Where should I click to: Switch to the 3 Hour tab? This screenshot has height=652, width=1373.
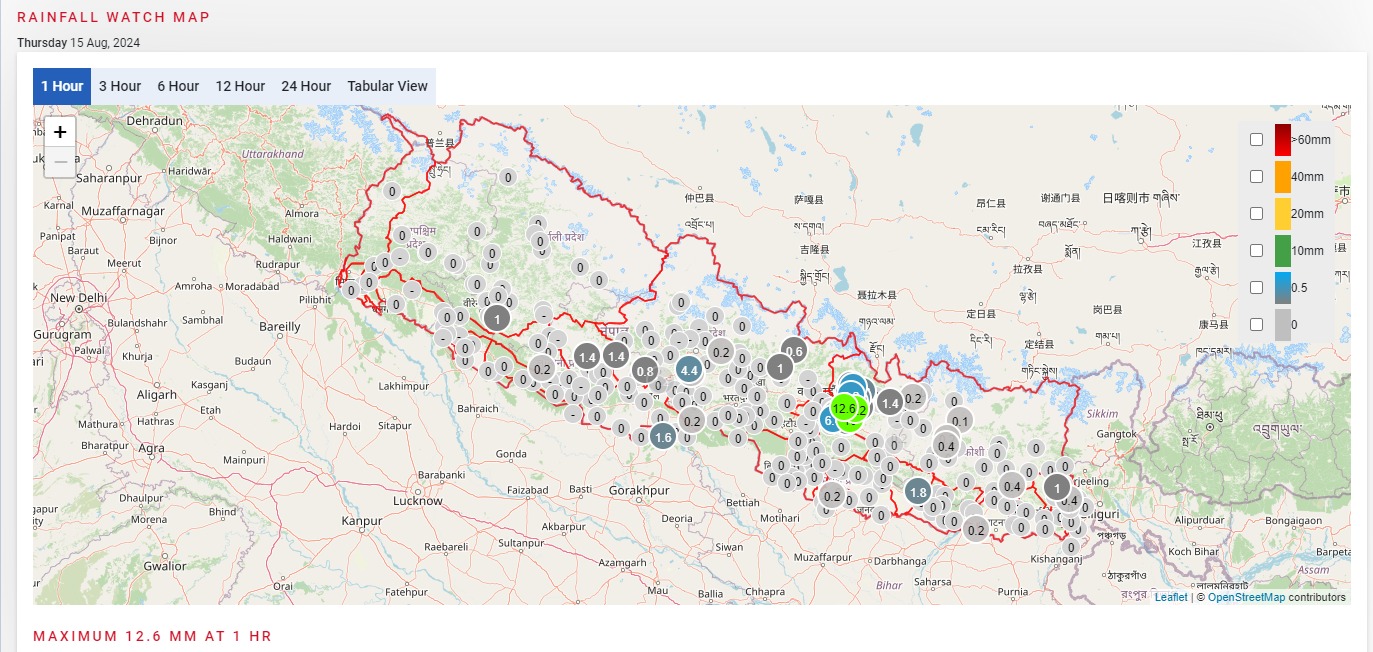(x=120, y=86)
